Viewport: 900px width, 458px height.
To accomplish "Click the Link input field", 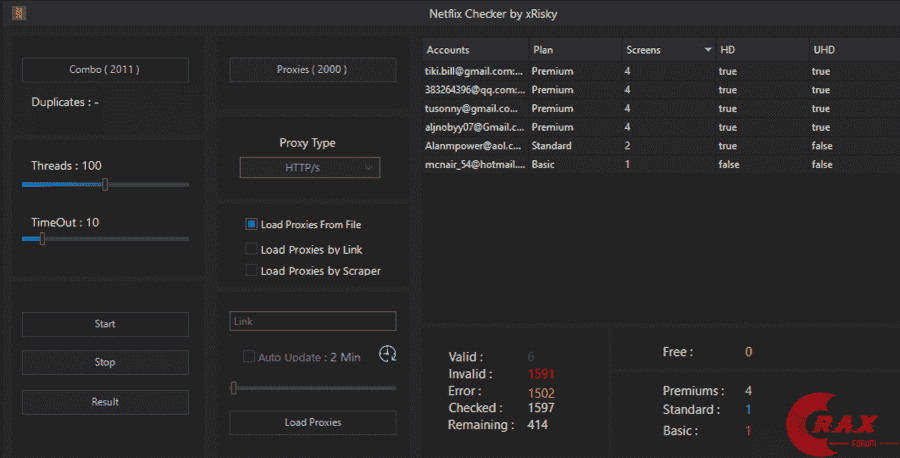I will tap(312, 321).
